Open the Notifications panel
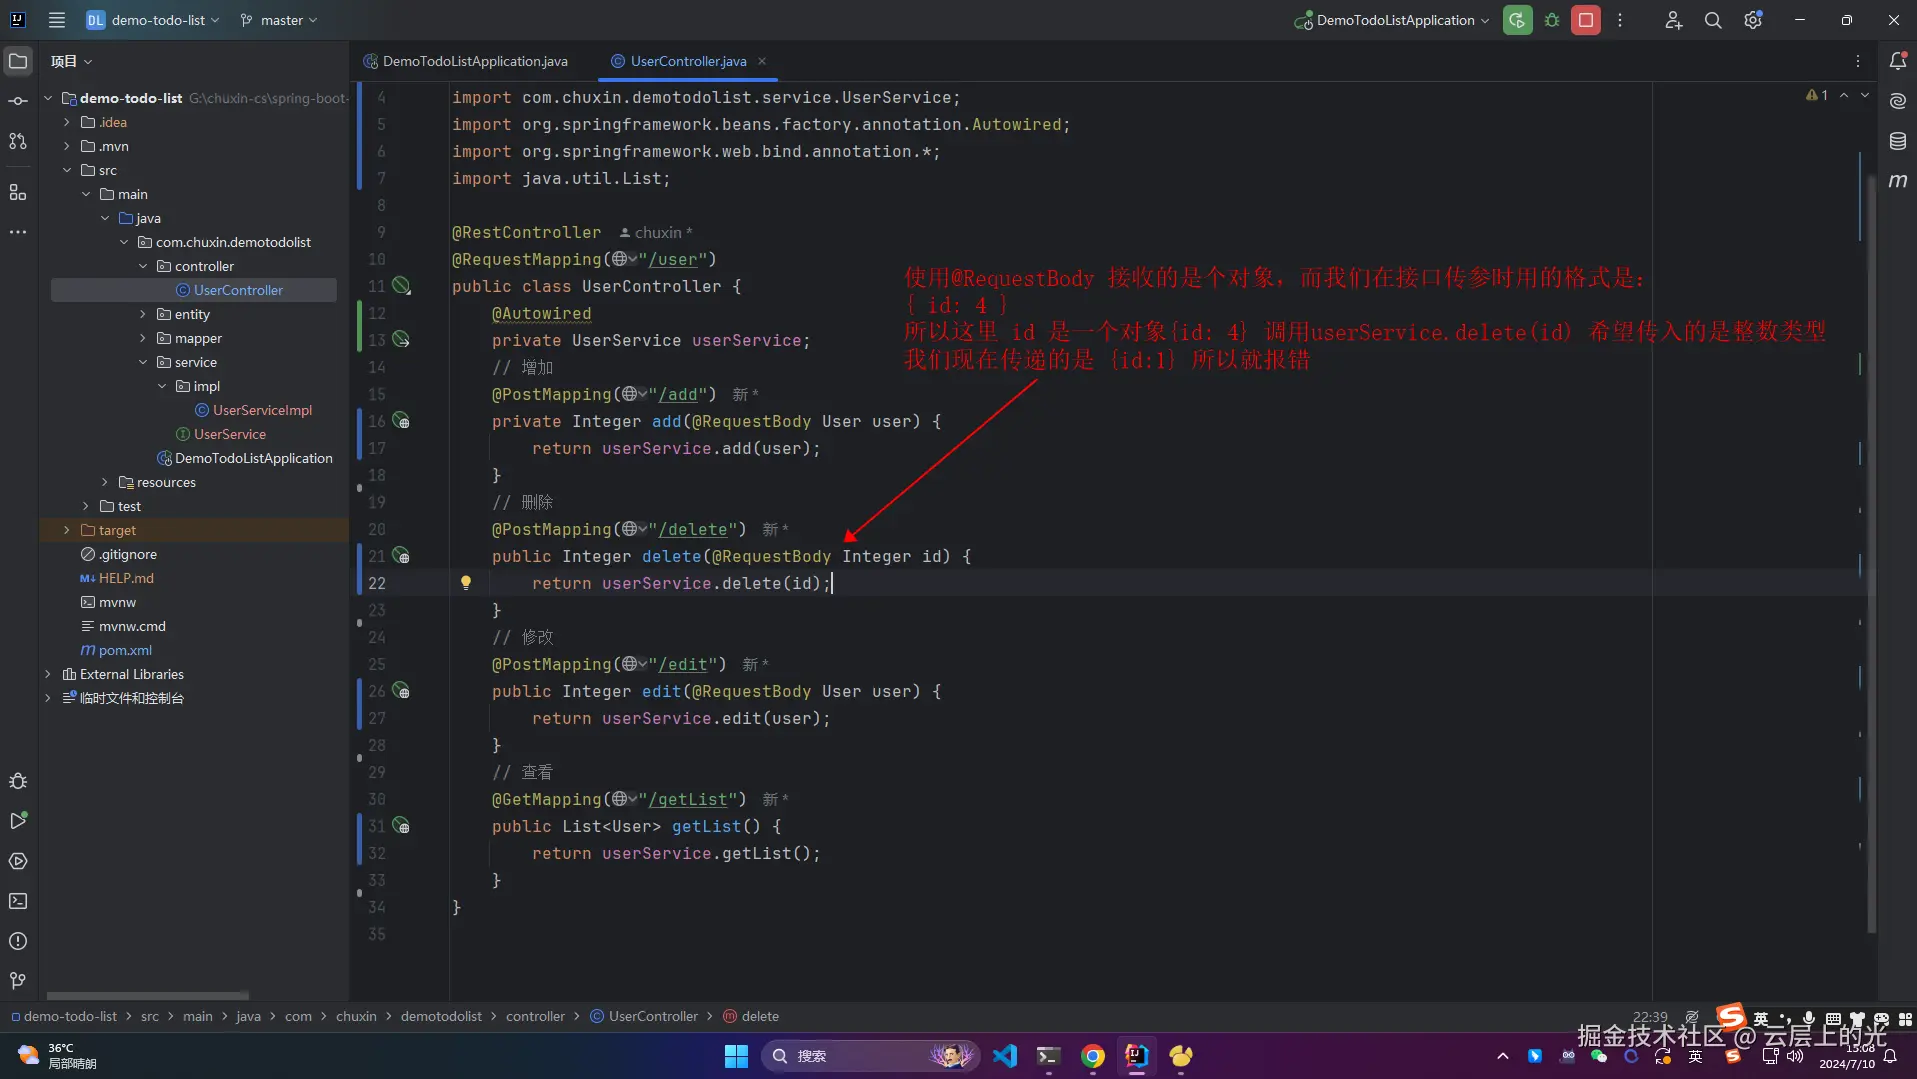 (x=1898, y=61)
